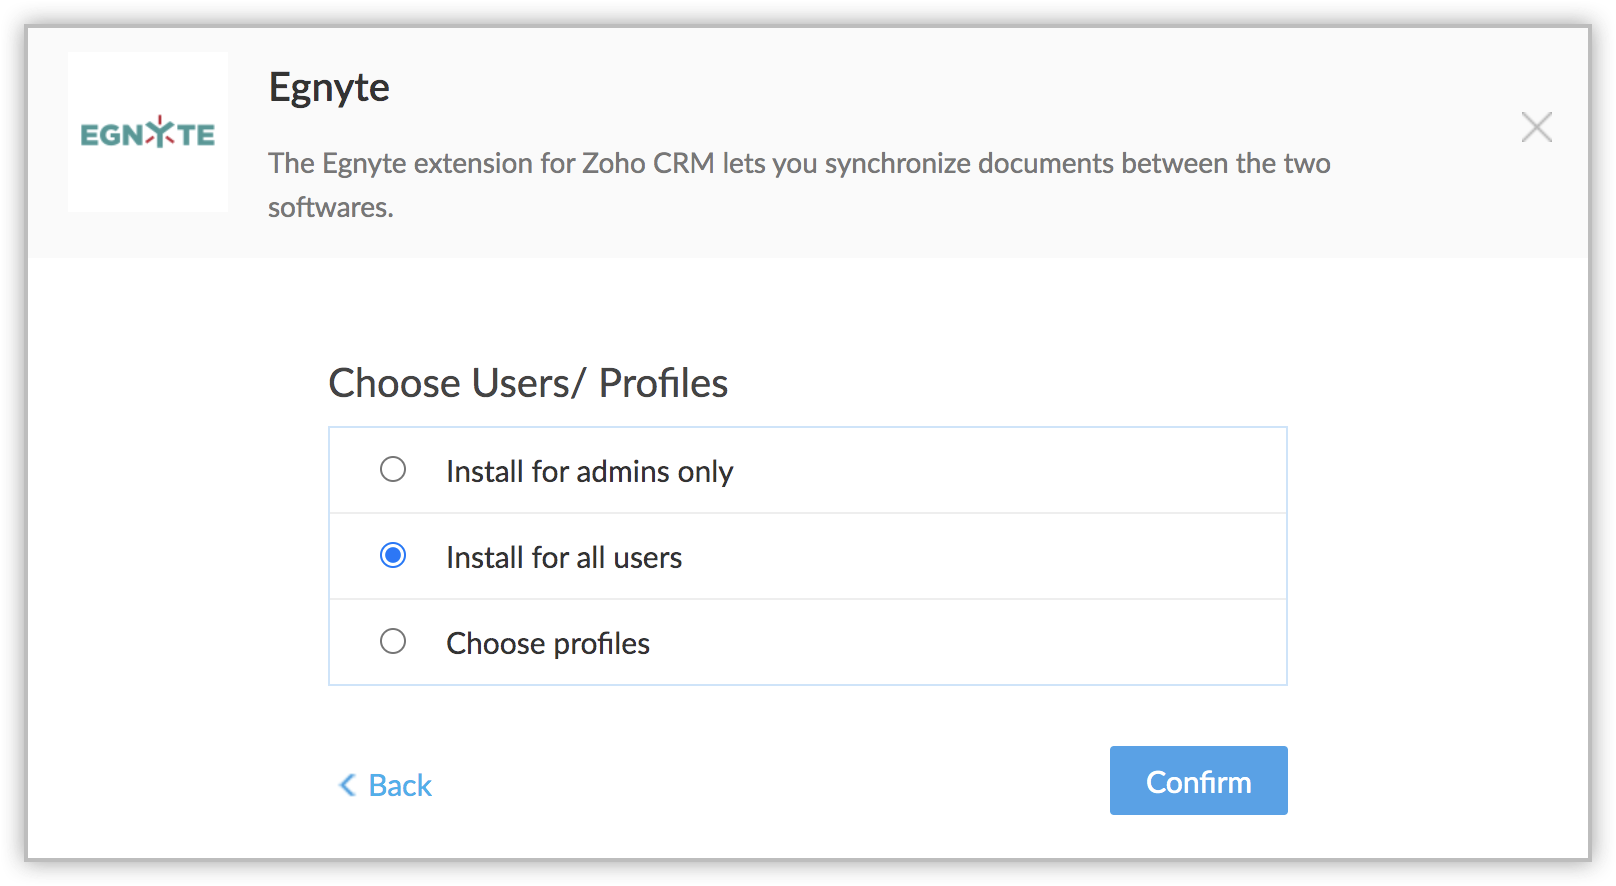Click the 'Install for admins only' label text
The height and width of the screenshot is (886, 1616).
(x=589, y=471)
